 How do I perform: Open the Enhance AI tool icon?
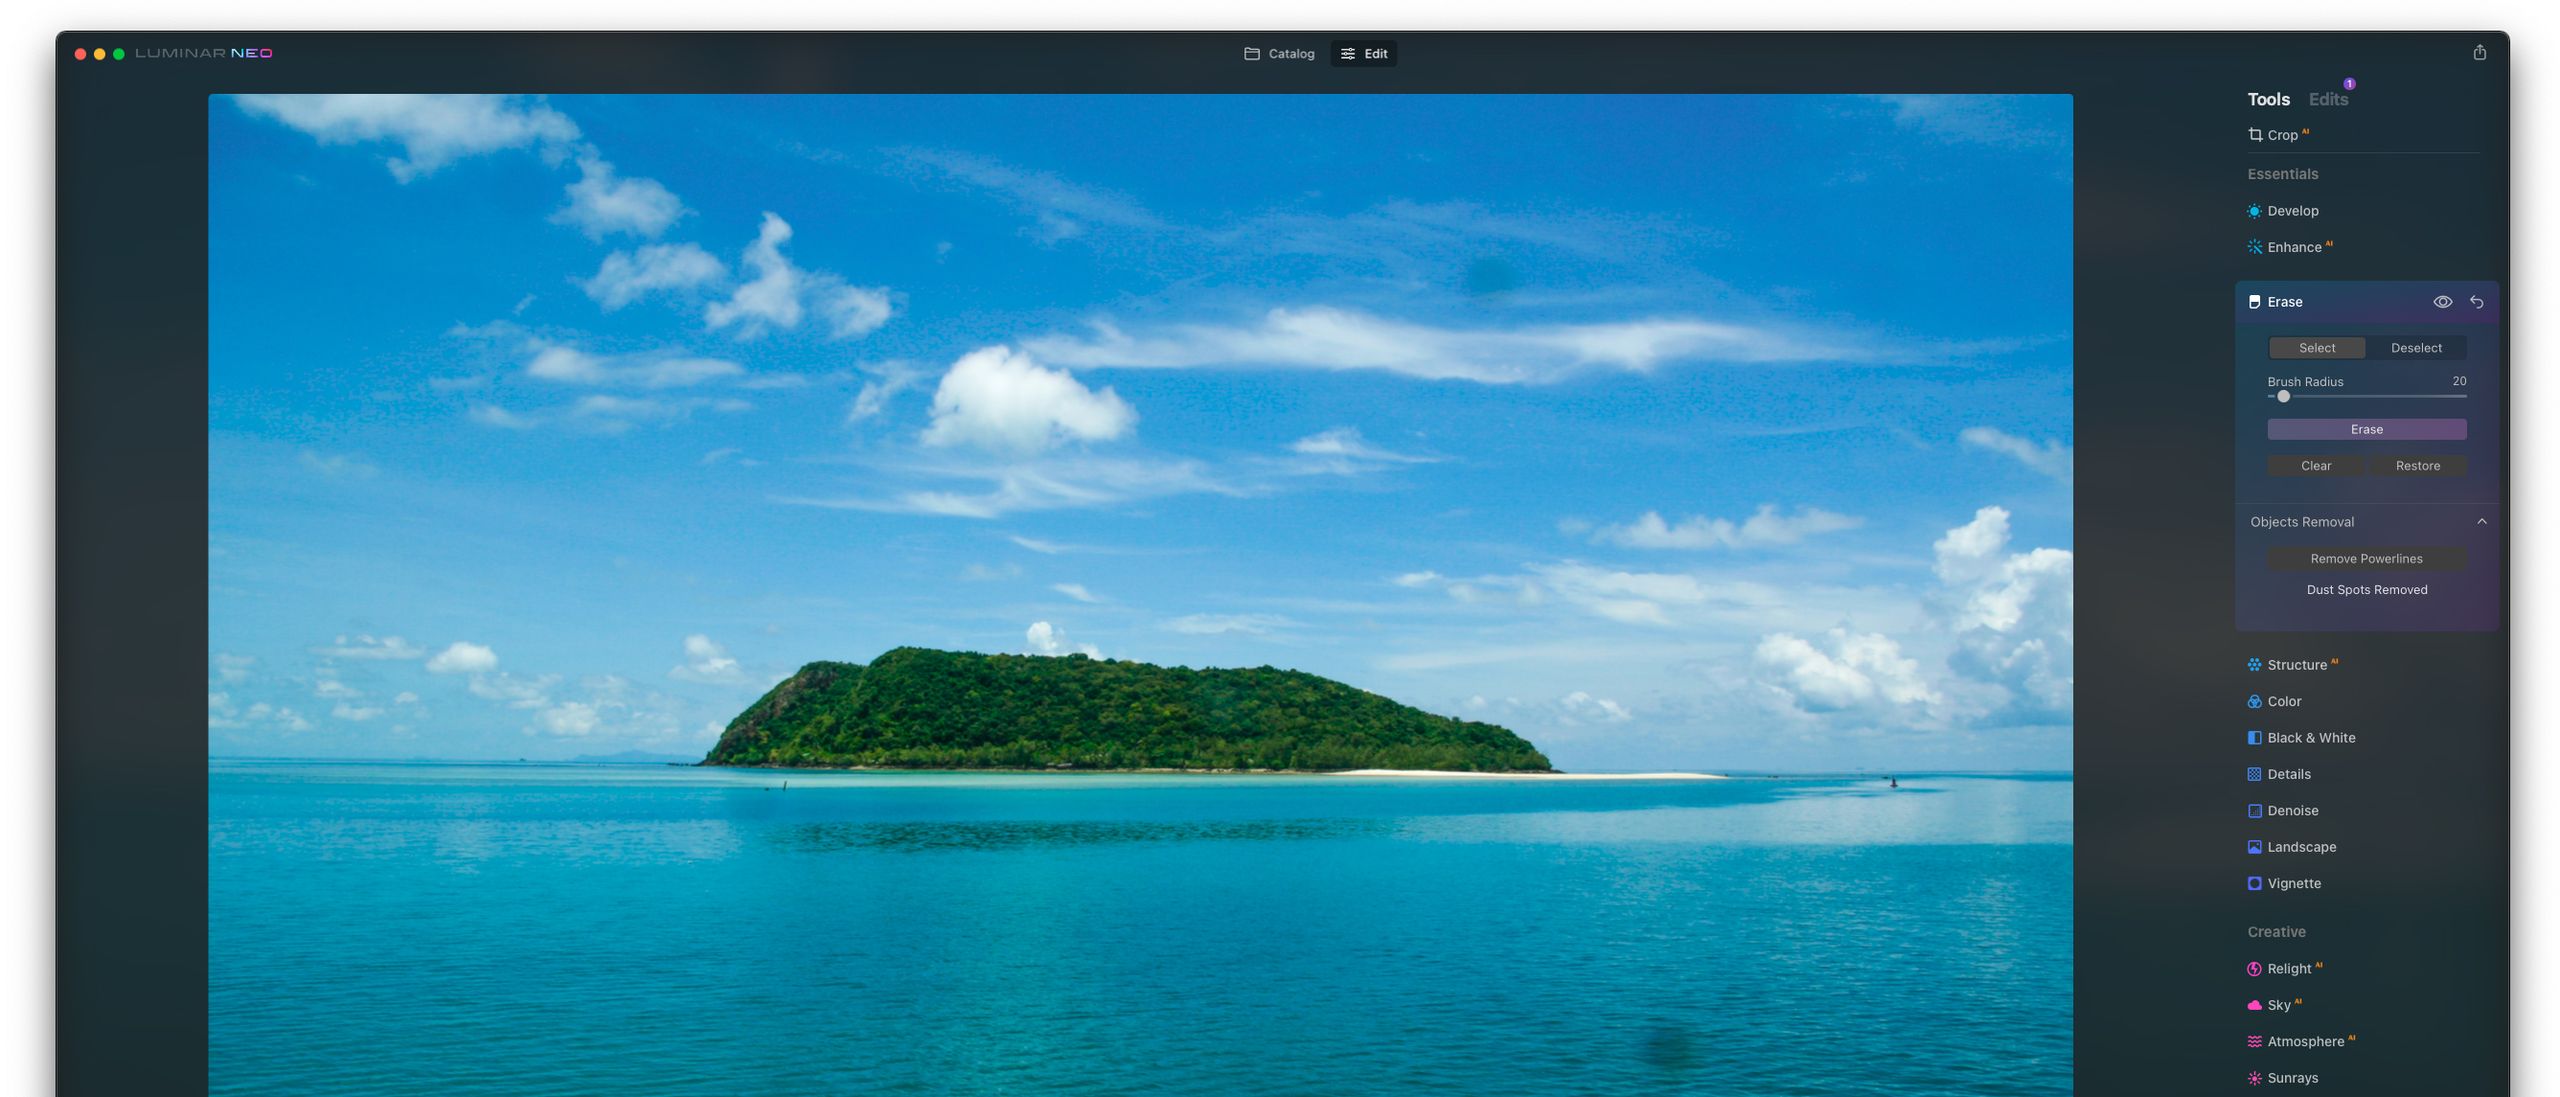2255,247
